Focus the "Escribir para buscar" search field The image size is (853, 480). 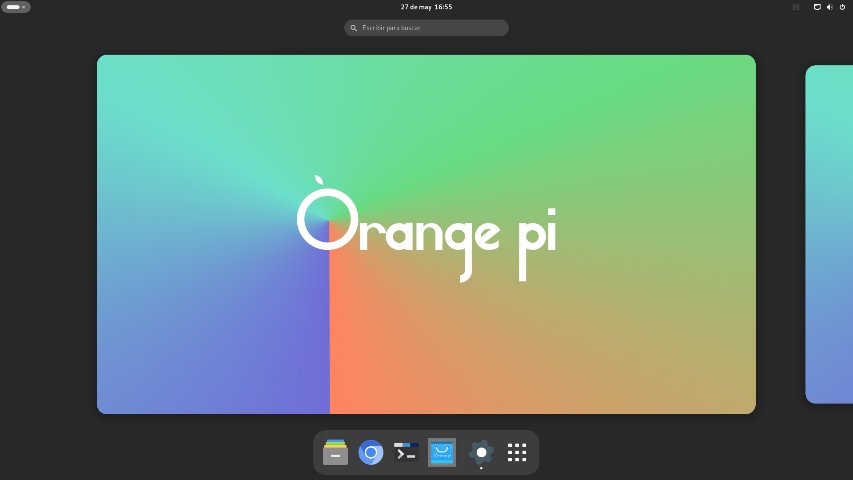(426, 28)
